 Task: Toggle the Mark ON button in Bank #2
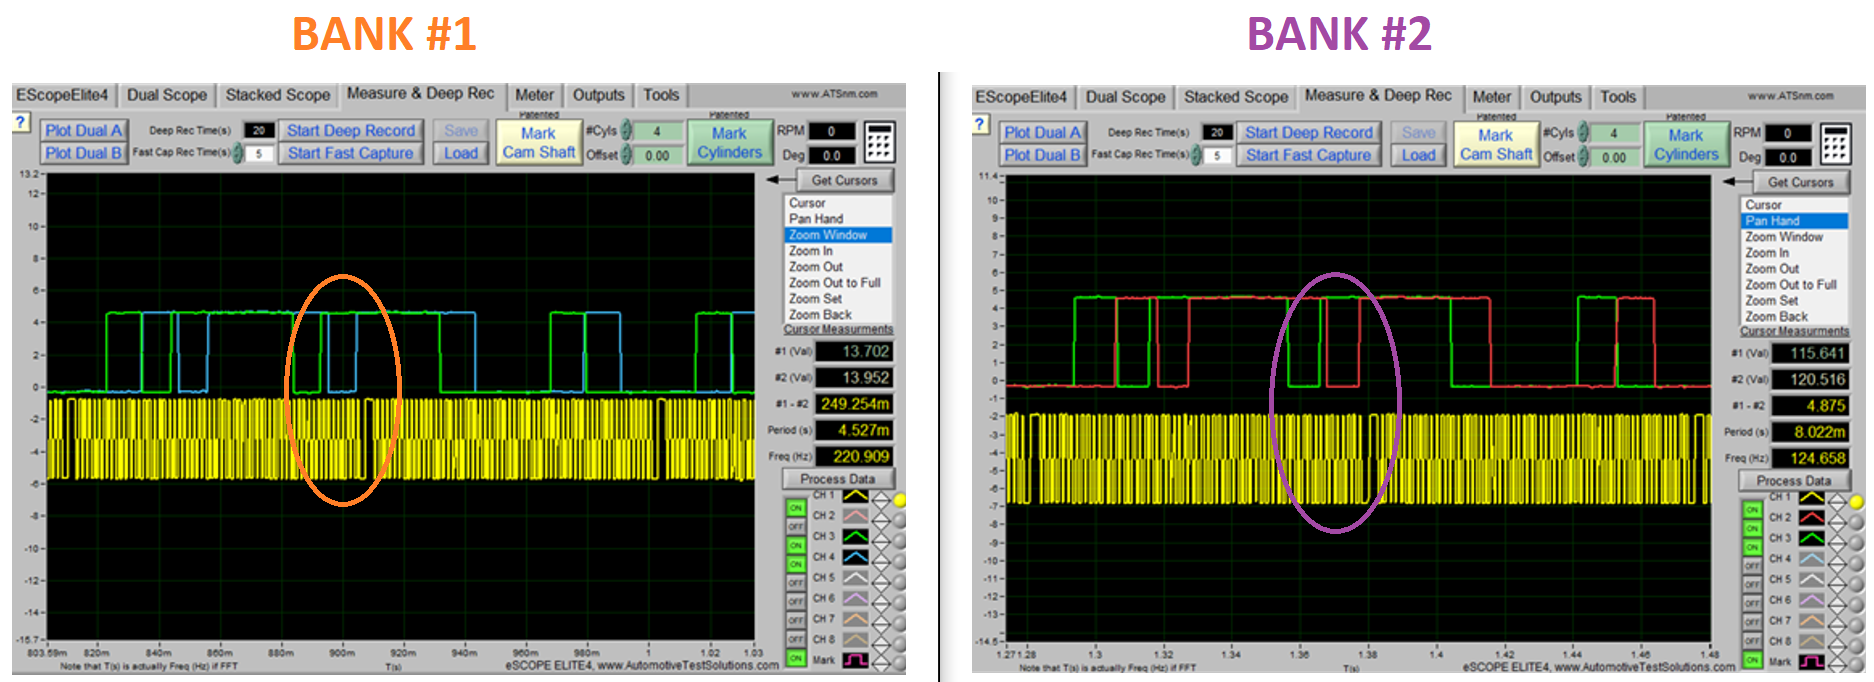tap(1752, 660)
